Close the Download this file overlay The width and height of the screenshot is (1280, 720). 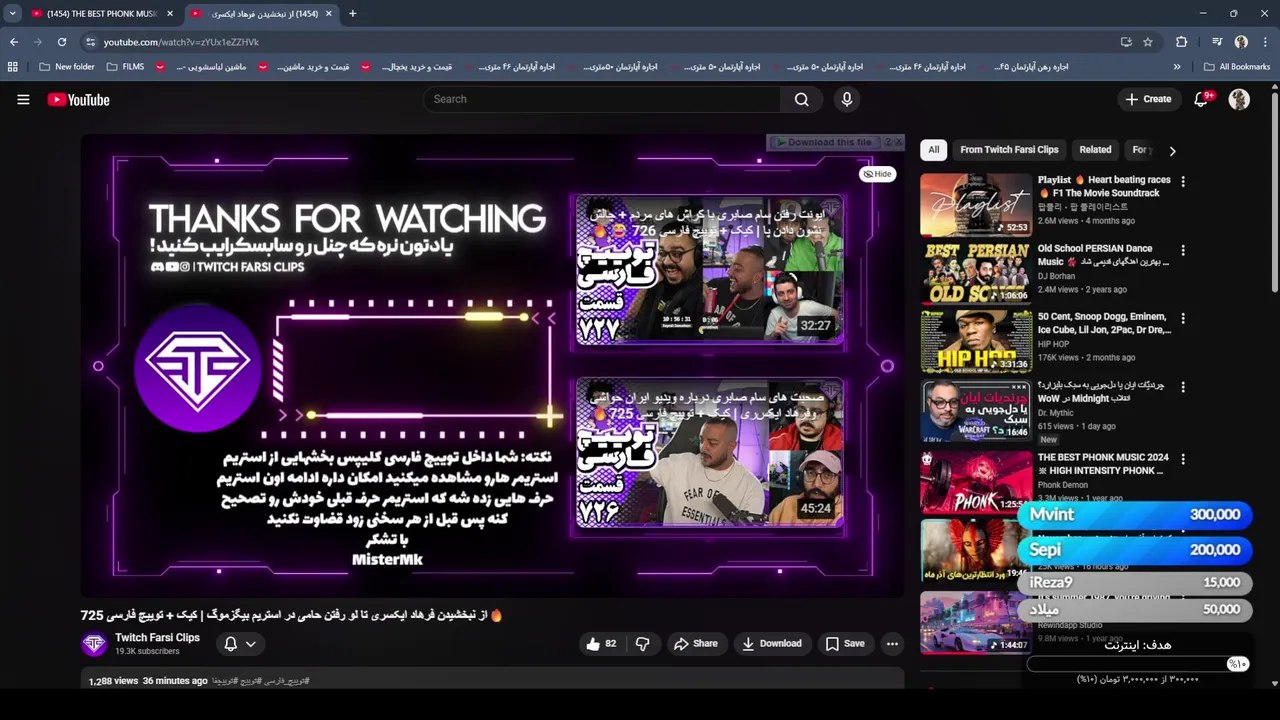(x=897, y=142)
